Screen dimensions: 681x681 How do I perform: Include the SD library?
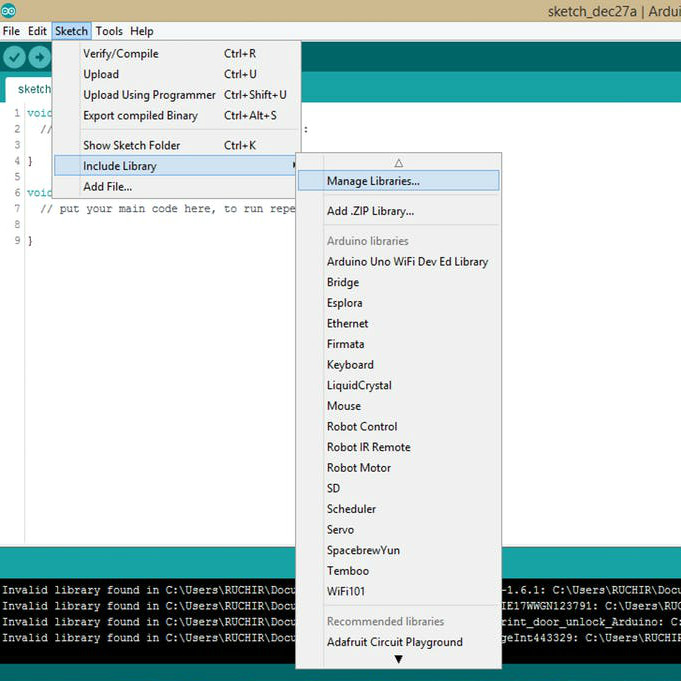[x=399, y=489]
